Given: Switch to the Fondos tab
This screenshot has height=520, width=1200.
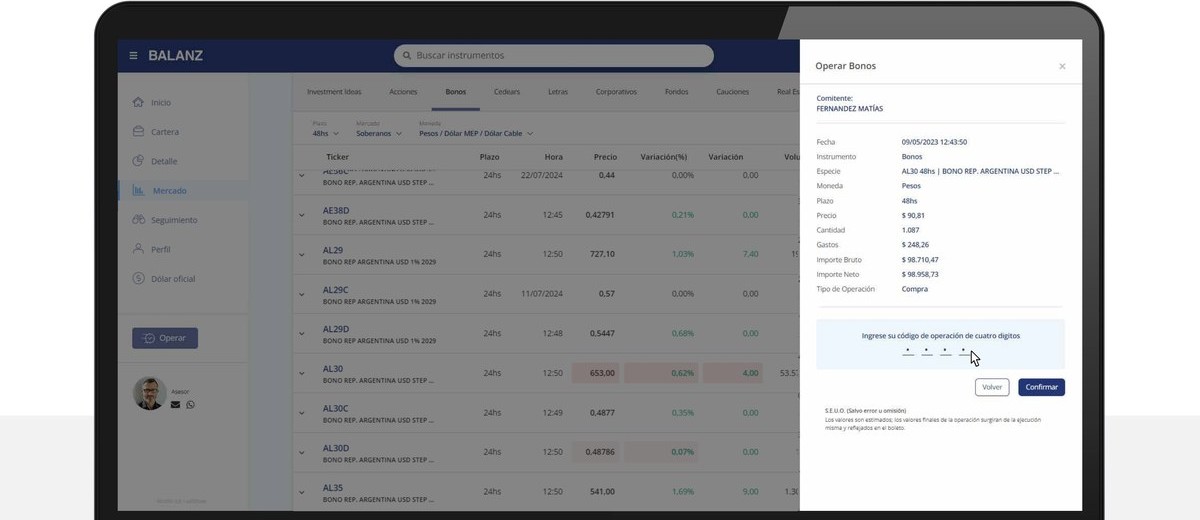Looking at the screenshot, I should click(676, 91).
